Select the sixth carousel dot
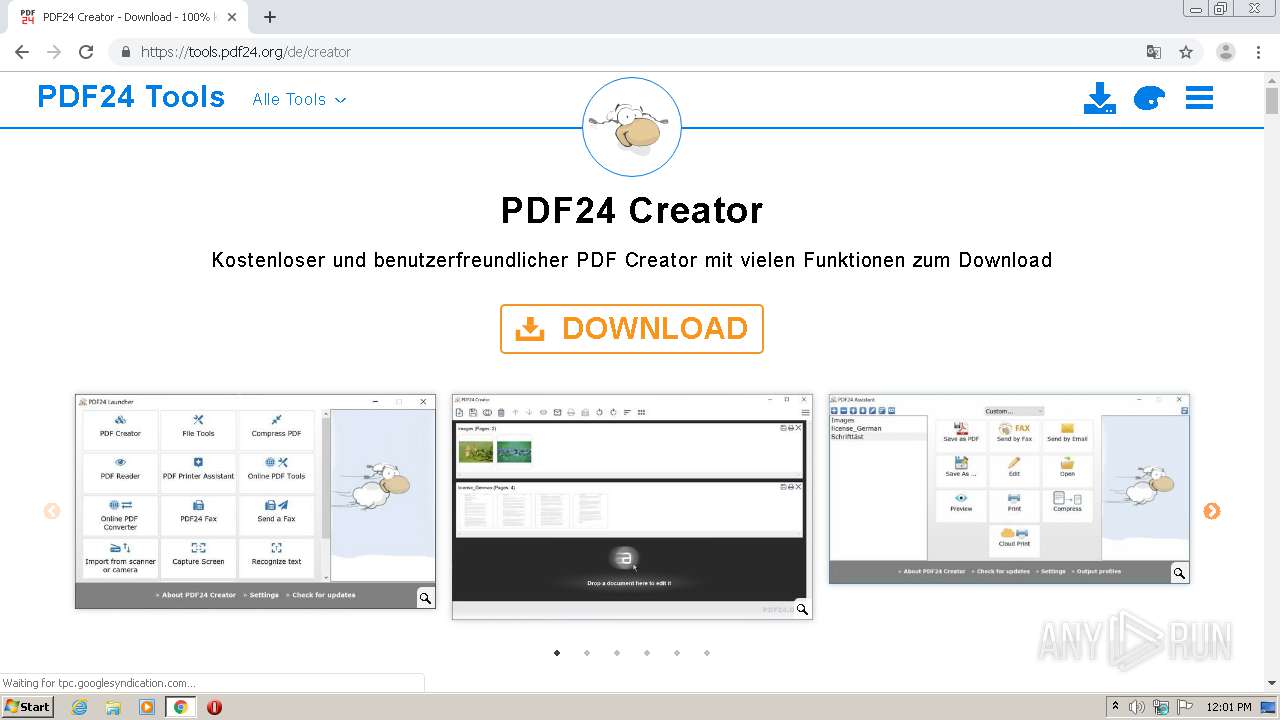The height and width of the screenshot is (720, 1280). click(x=707, y=653)
